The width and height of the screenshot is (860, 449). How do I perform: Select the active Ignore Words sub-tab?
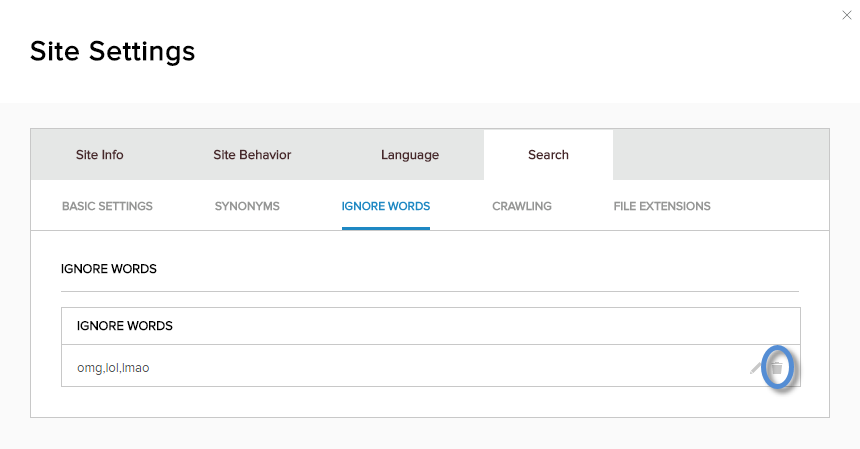click(386, 206)
